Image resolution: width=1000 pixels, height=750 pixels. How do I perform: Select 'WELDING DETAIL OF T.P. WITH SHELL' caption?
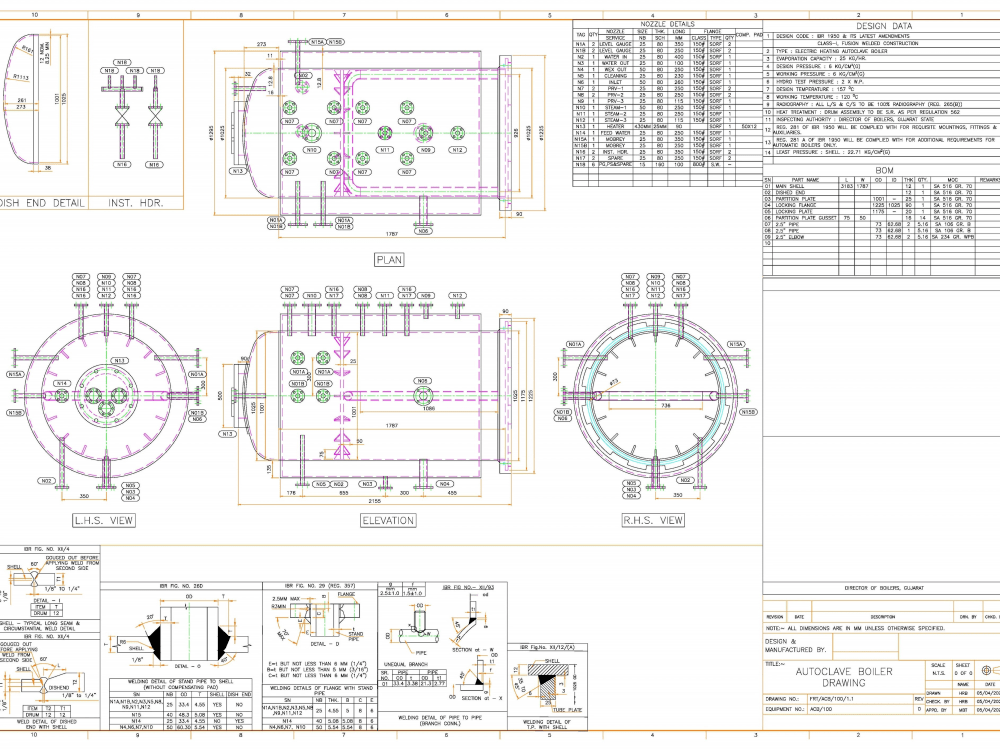click(x=545, y=724)
